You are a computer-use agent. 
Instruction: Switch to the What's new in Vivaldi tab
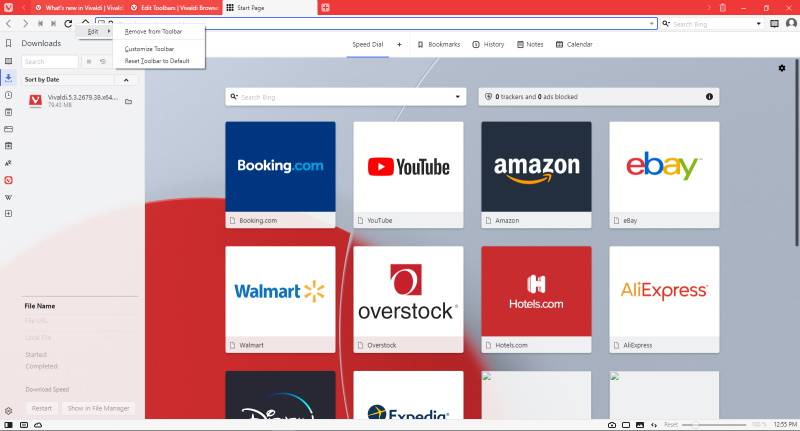79,8
